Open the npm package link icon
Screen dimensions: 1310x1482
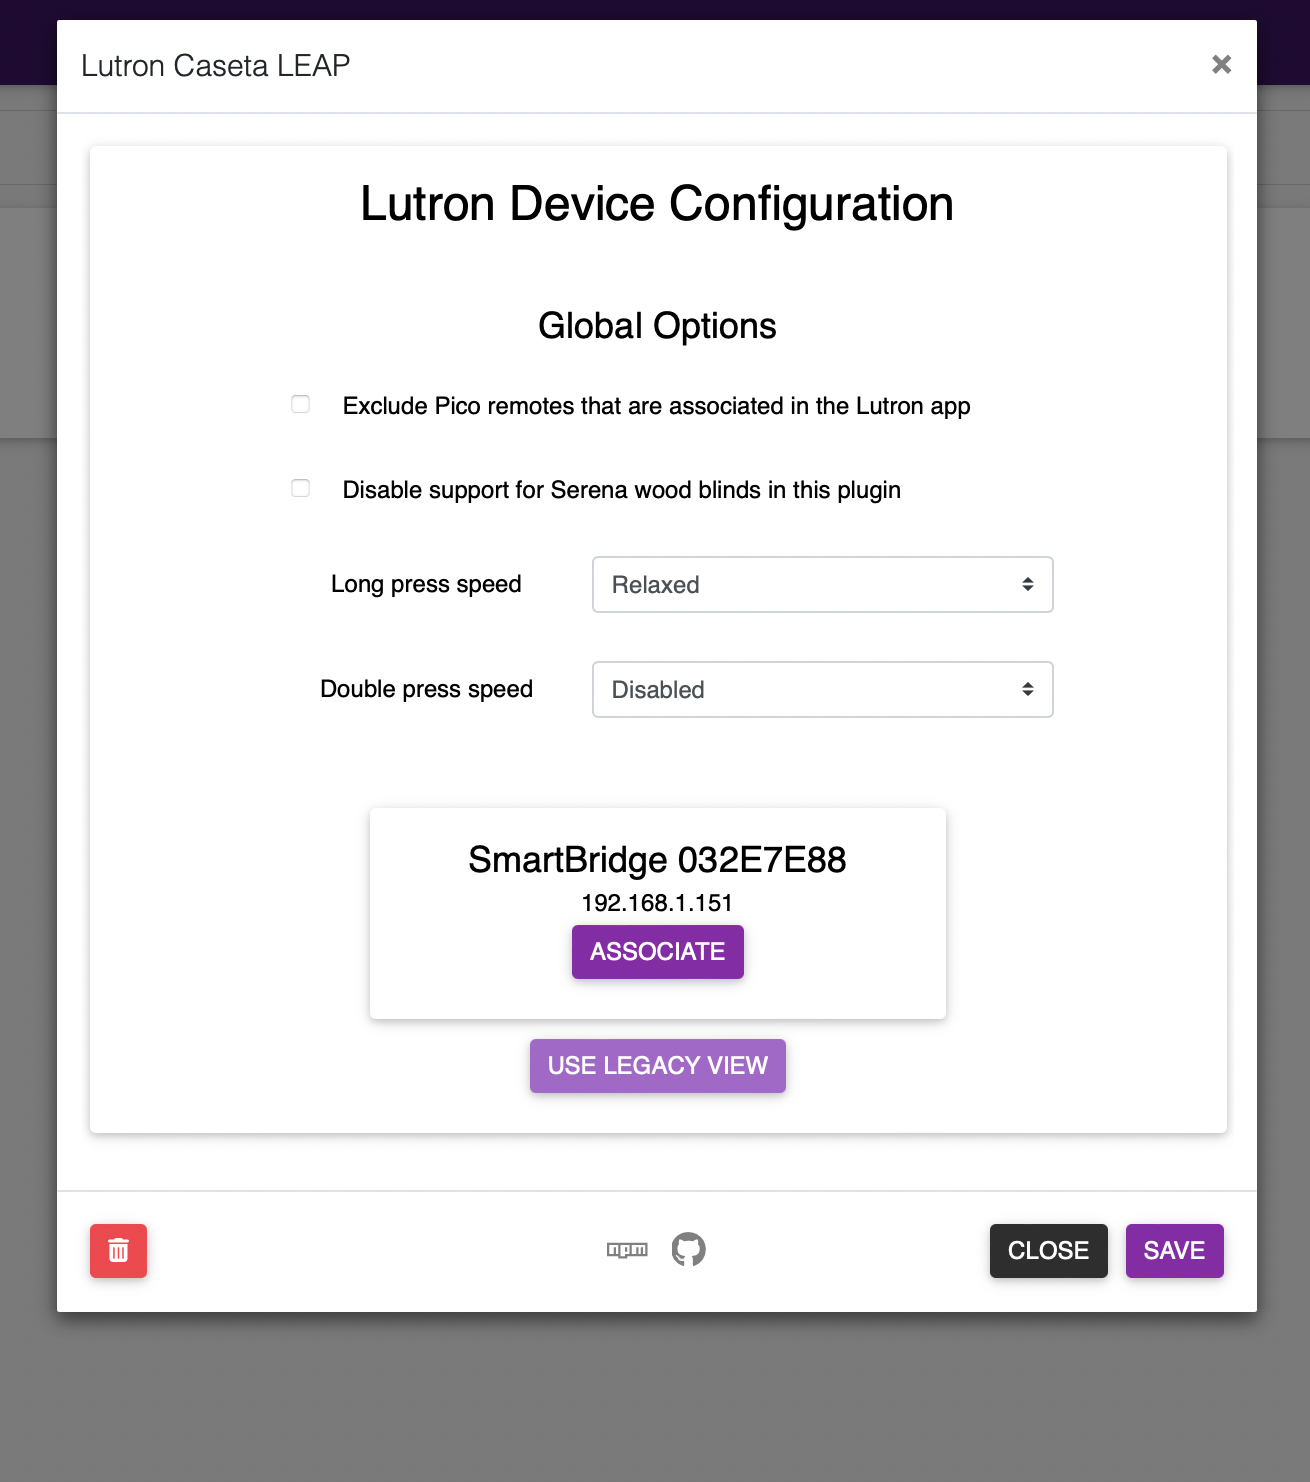pyautogui.click(x=627, y=1250)
